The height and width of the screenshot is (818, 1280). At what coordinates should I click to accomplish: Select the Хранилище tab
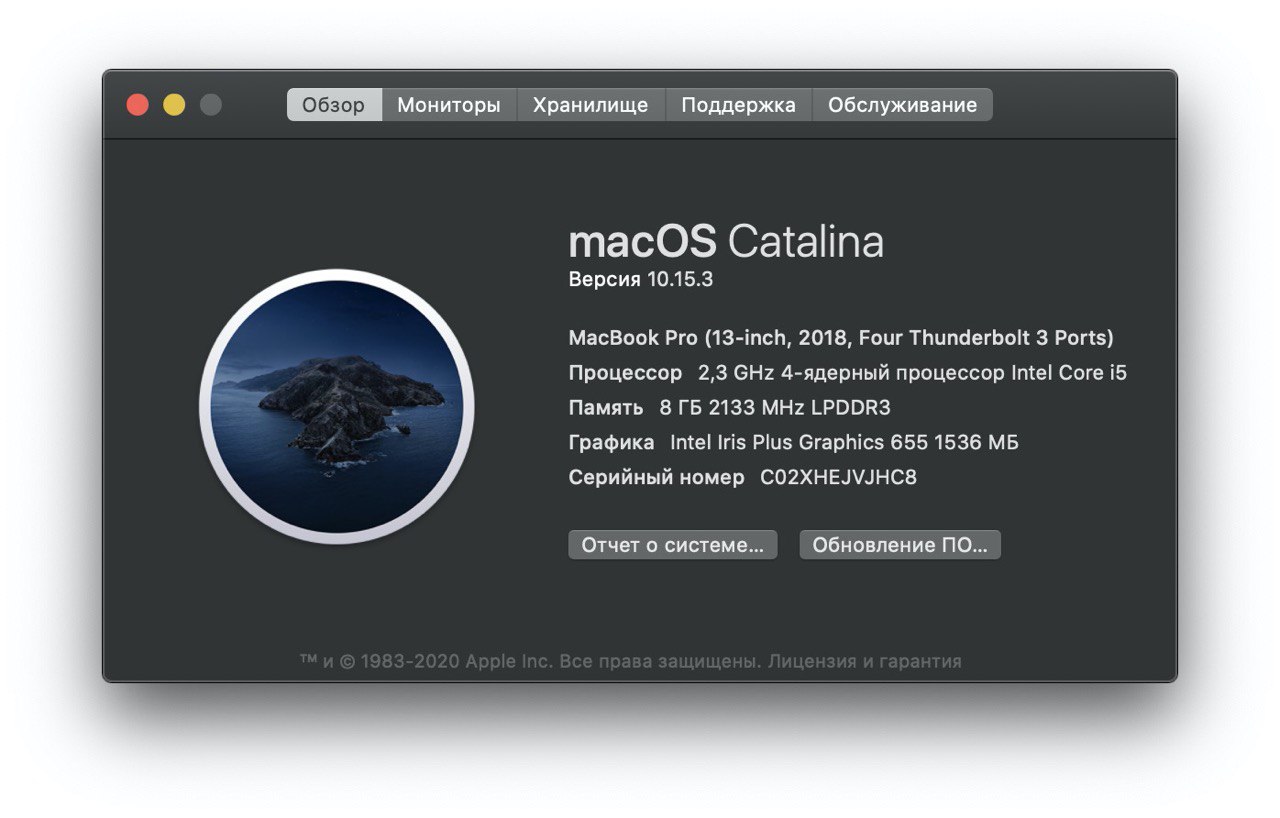[590, 105]
